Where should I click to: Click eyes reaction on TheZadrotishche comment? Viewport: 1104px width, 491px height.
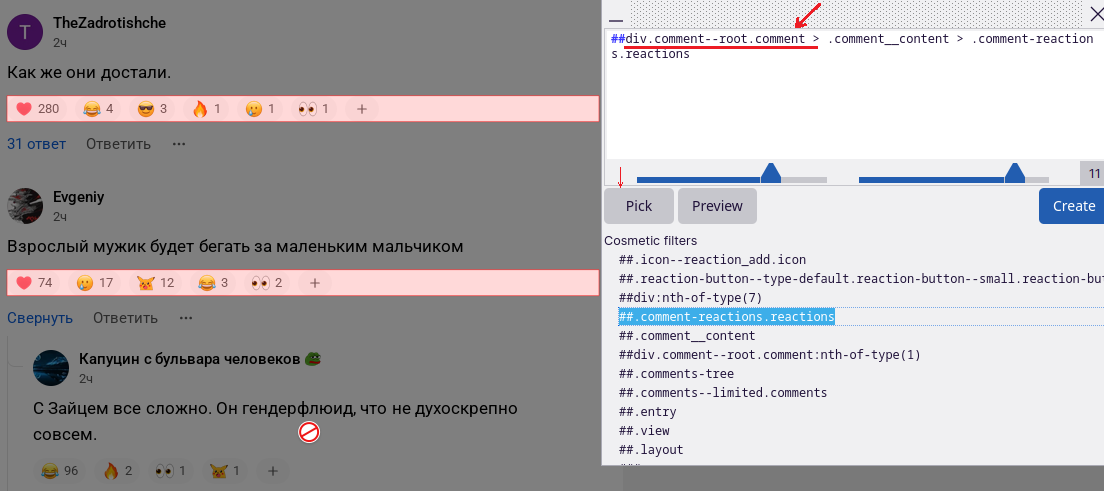[x=314, y=109]
